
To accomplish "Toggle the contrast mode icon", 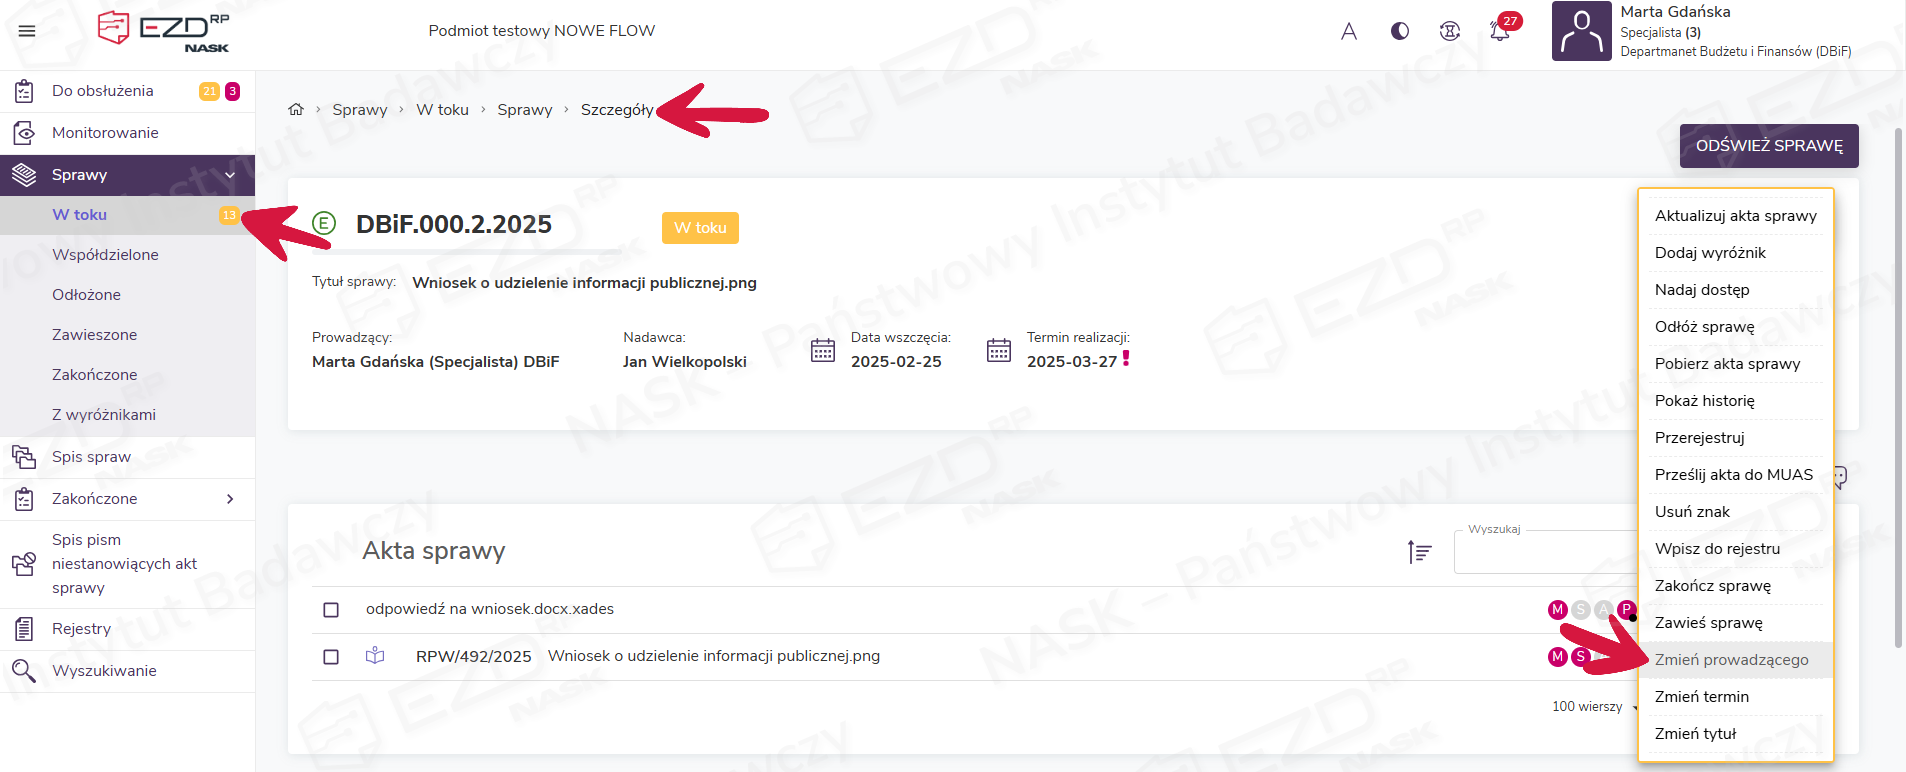I will coord(1400,31).
